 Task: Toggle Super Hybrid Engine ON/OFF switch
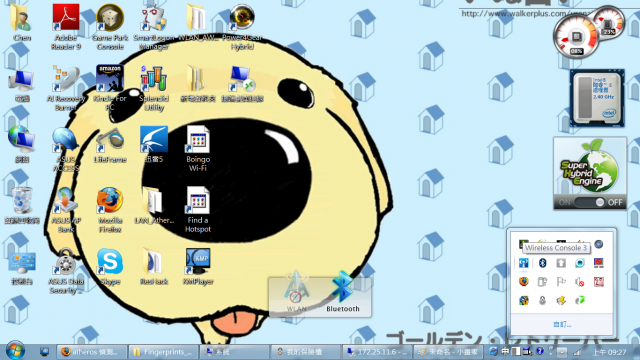589,202
